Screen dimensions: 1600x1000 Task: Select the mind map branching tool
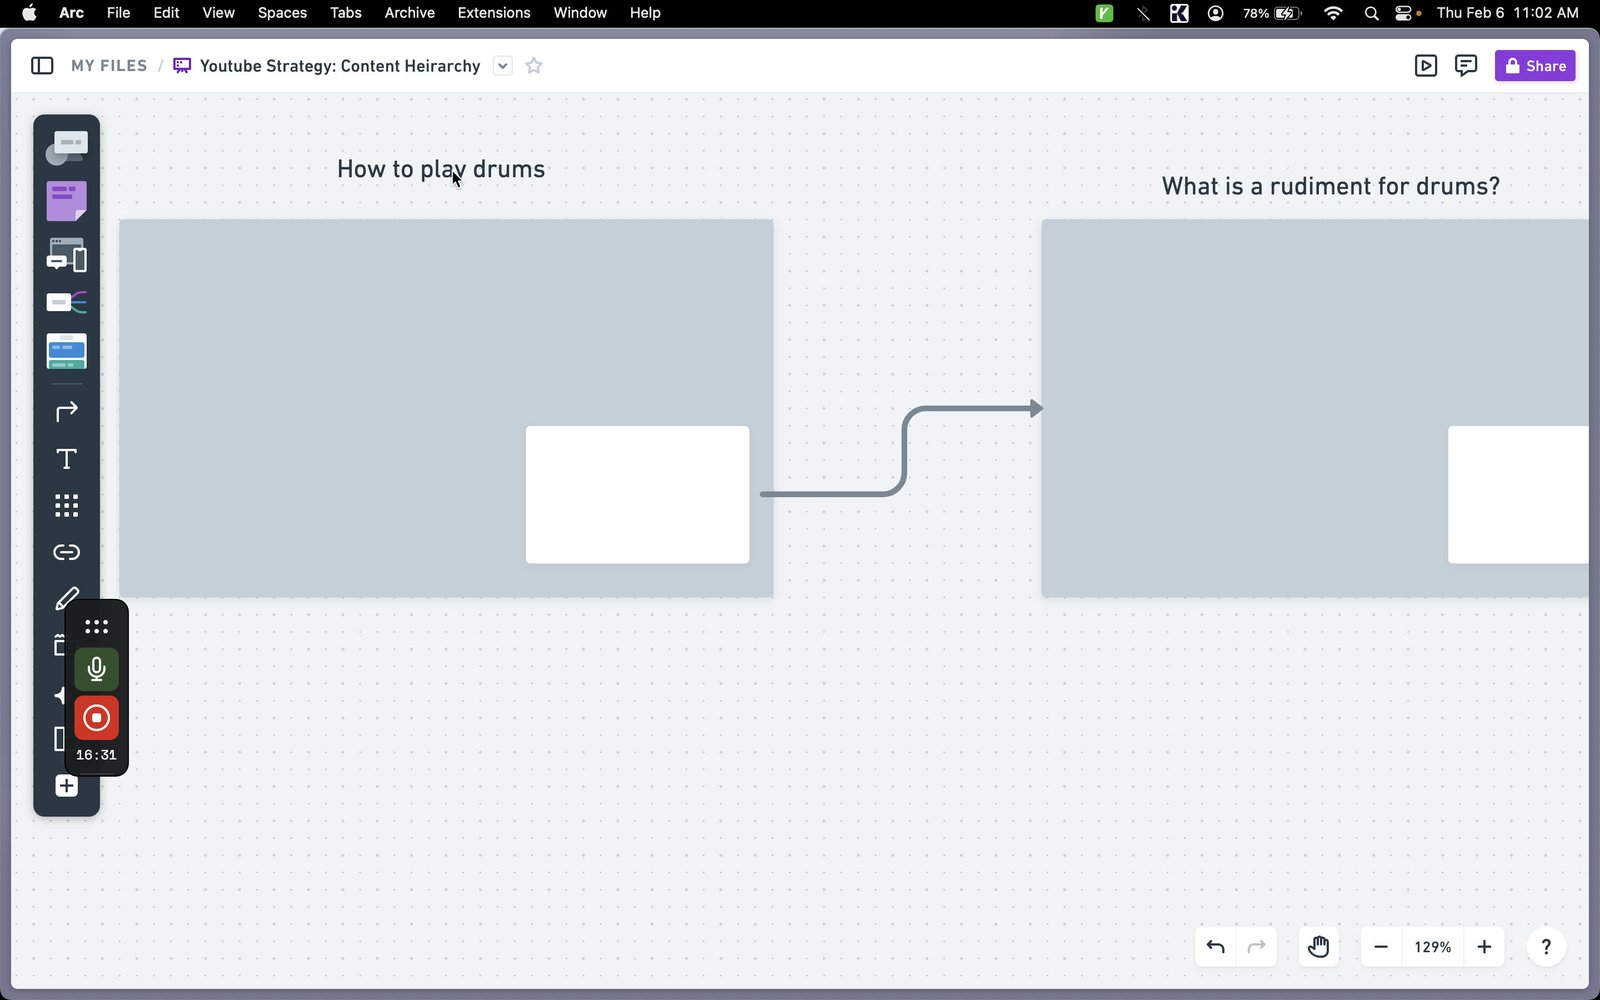click(x=67, y=302)
